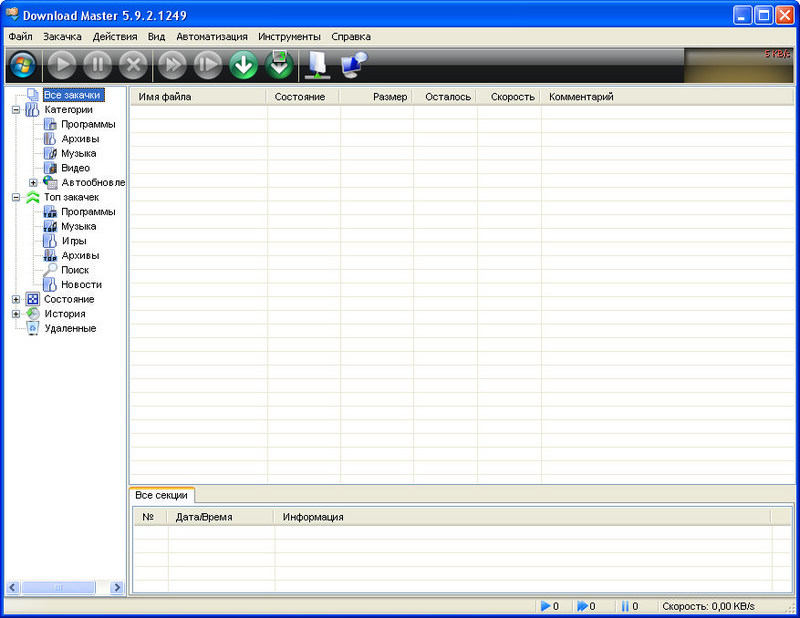Screen dimensions: 800x618
Task: Click the Видео category icon
Action: [x=49, y=168]
